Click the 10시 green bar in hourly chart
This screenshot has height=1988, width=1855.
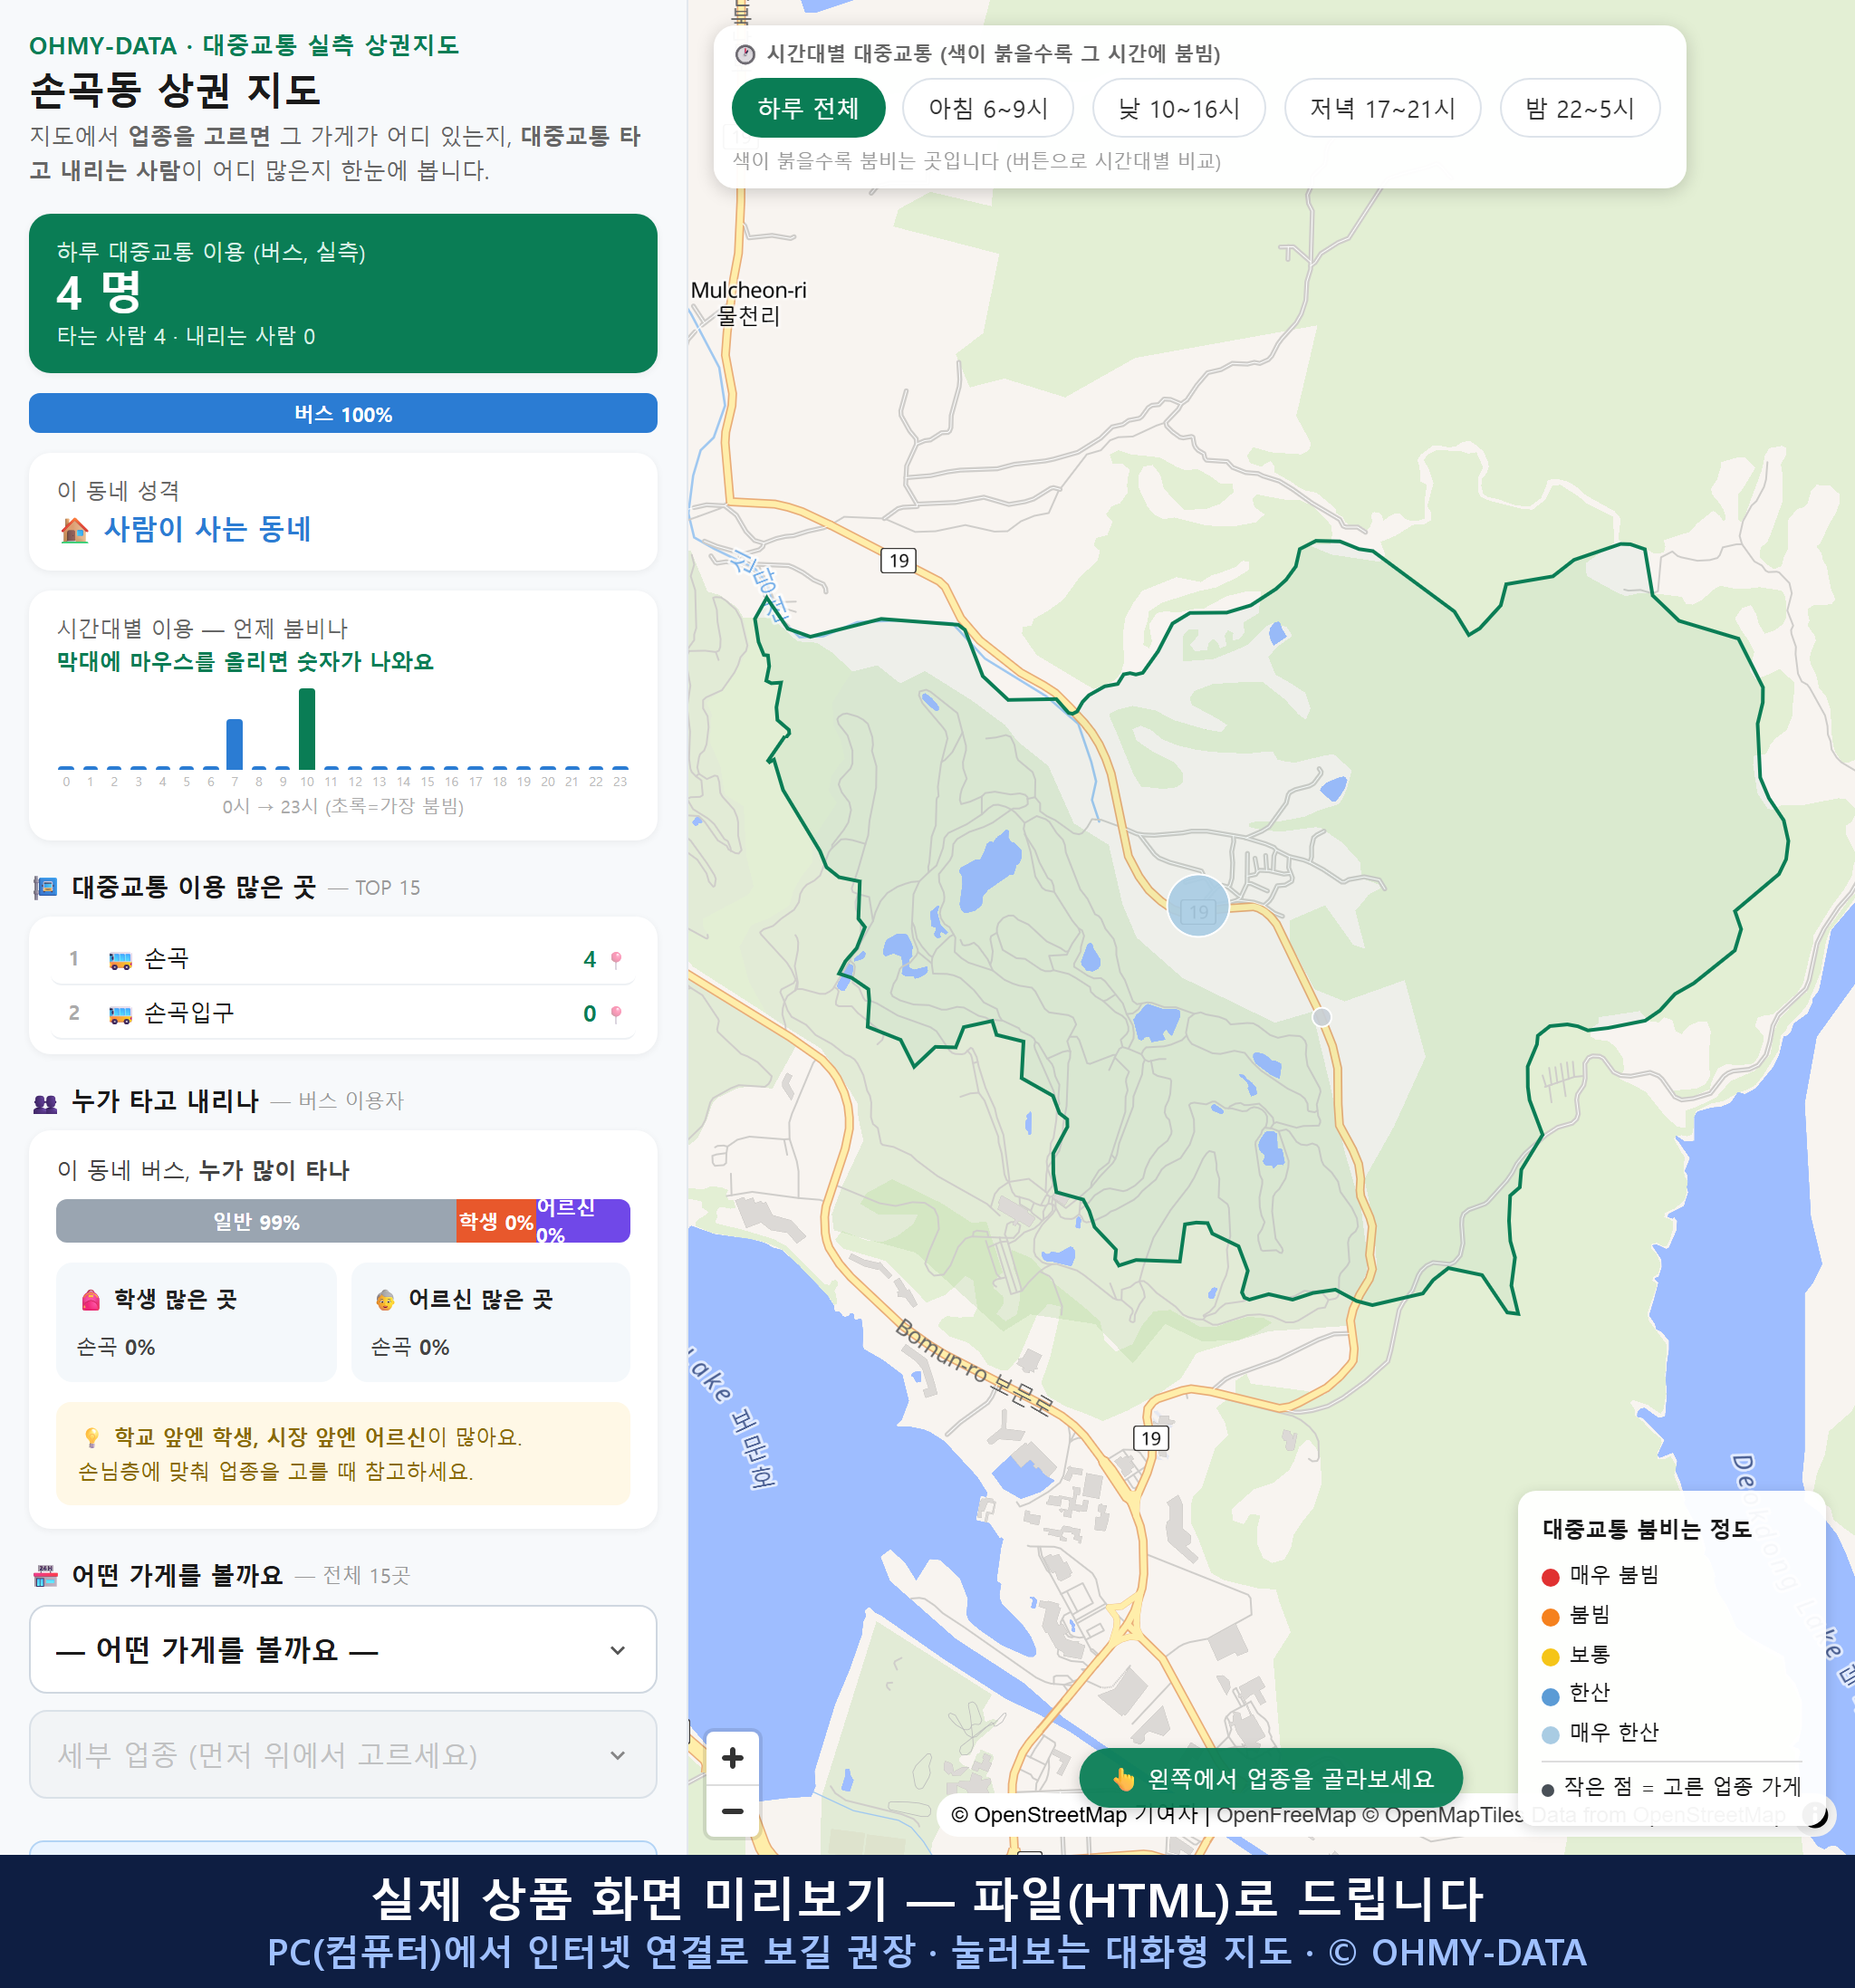coord(307,728)
